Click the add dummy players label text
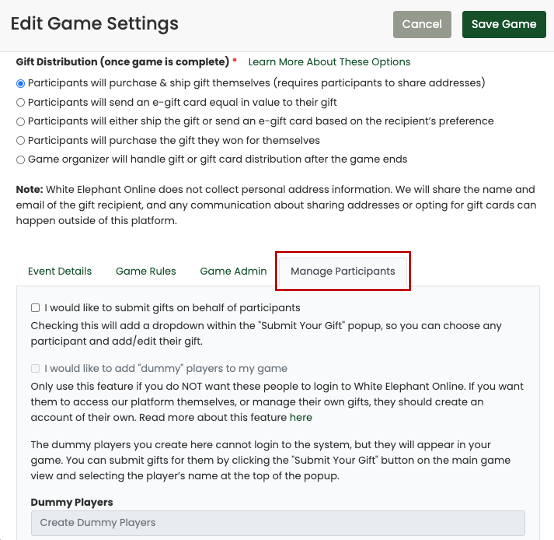The image size is (554, 540). coord(166,369)
